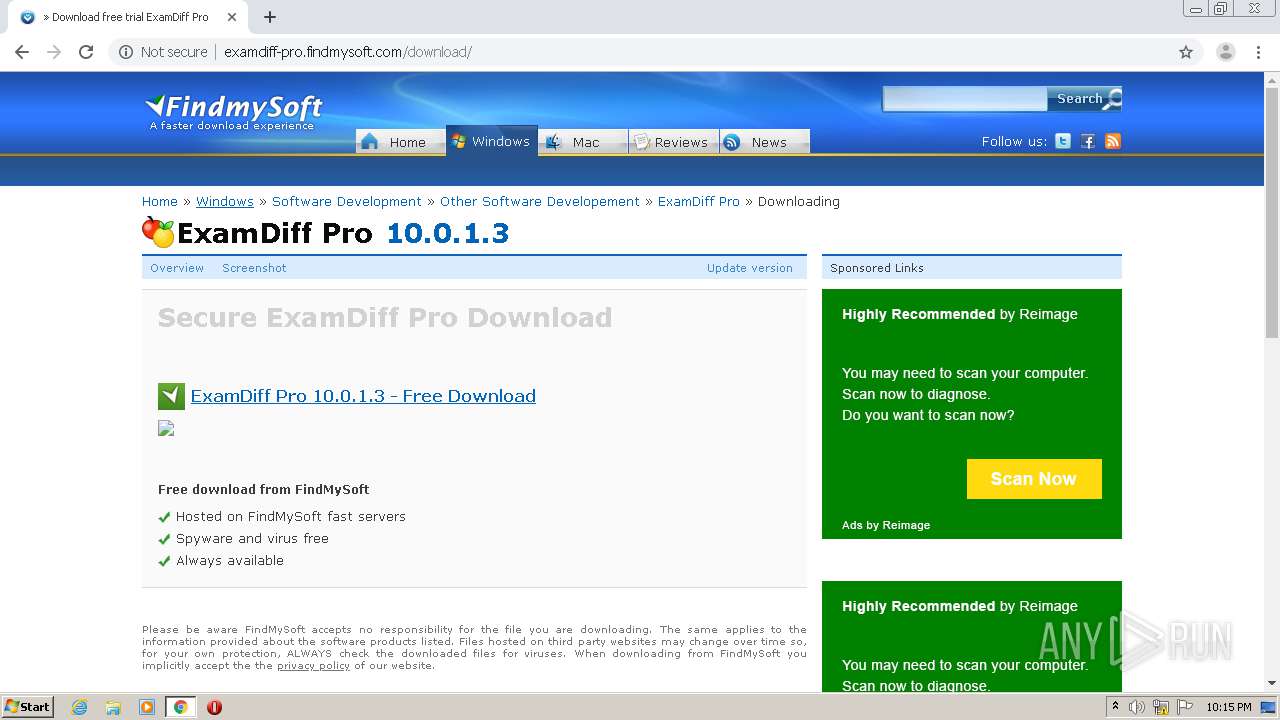Launch Internet Explorer from taskbar
Image resolution: width=1280 pixels, height=720 pixels.
tap(80, 707)
